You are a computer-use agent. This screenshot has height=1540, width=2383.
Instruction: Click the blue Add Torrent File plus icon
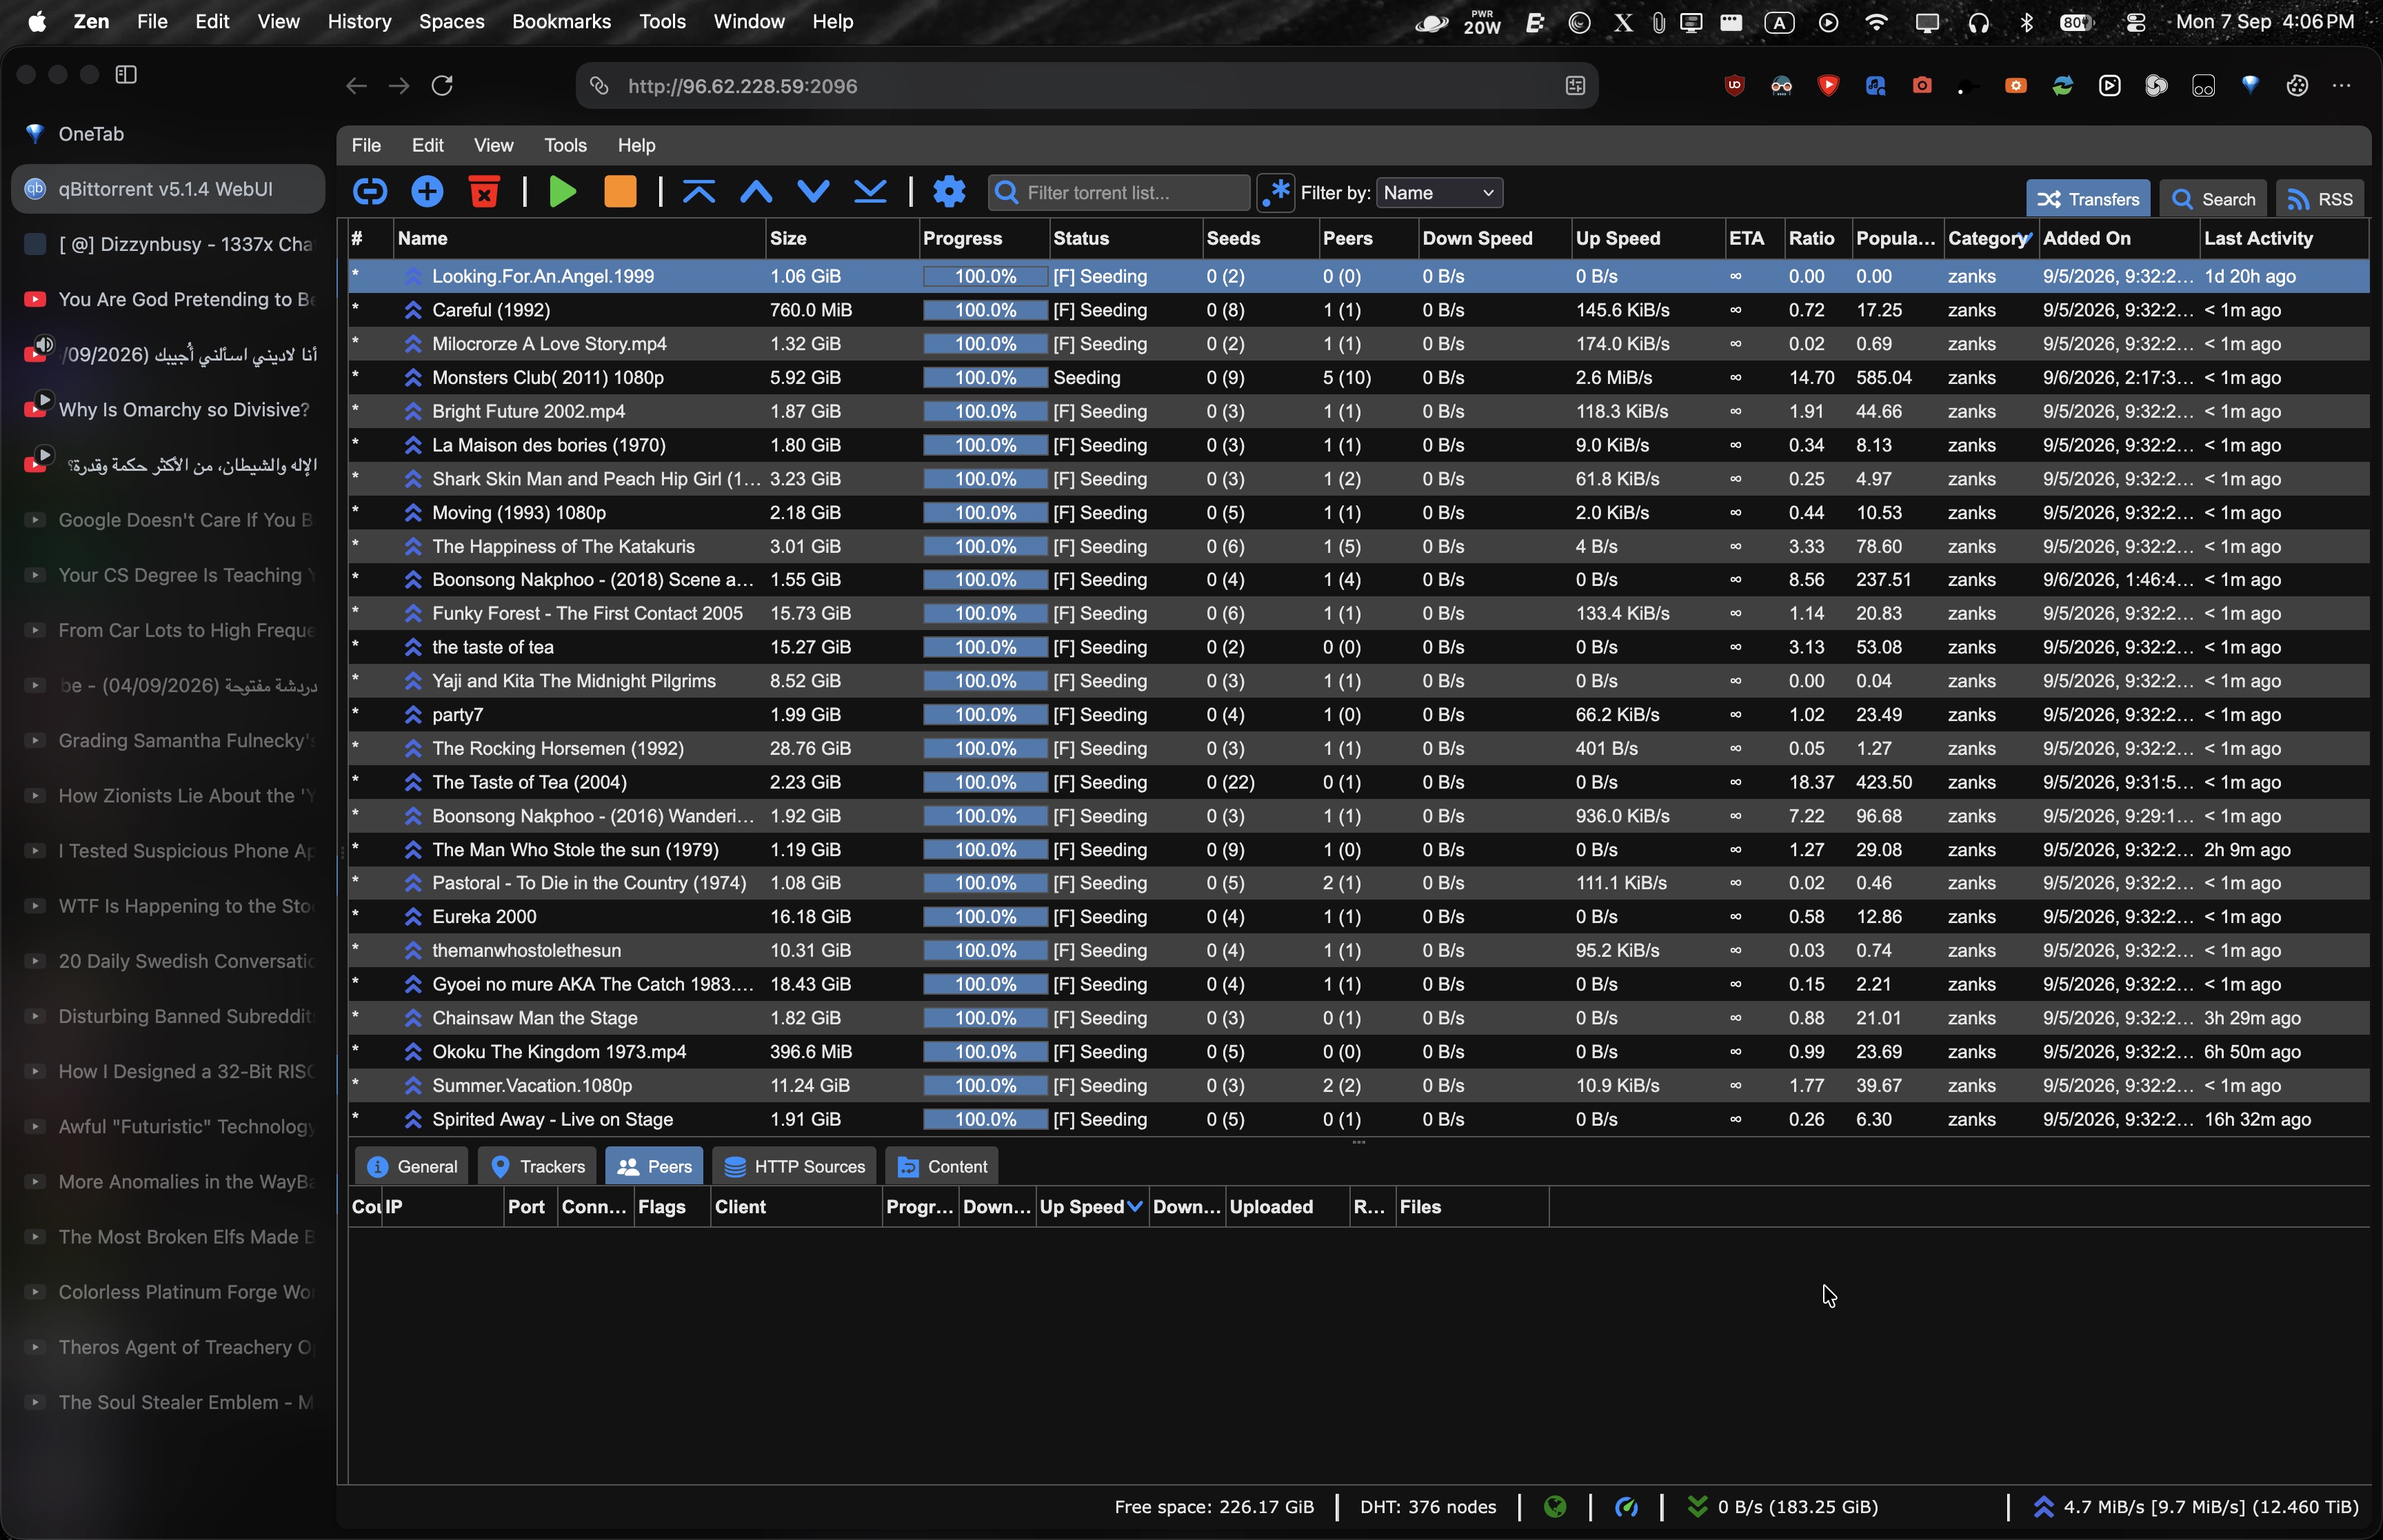pyautogui.click(x=427, y=192)
